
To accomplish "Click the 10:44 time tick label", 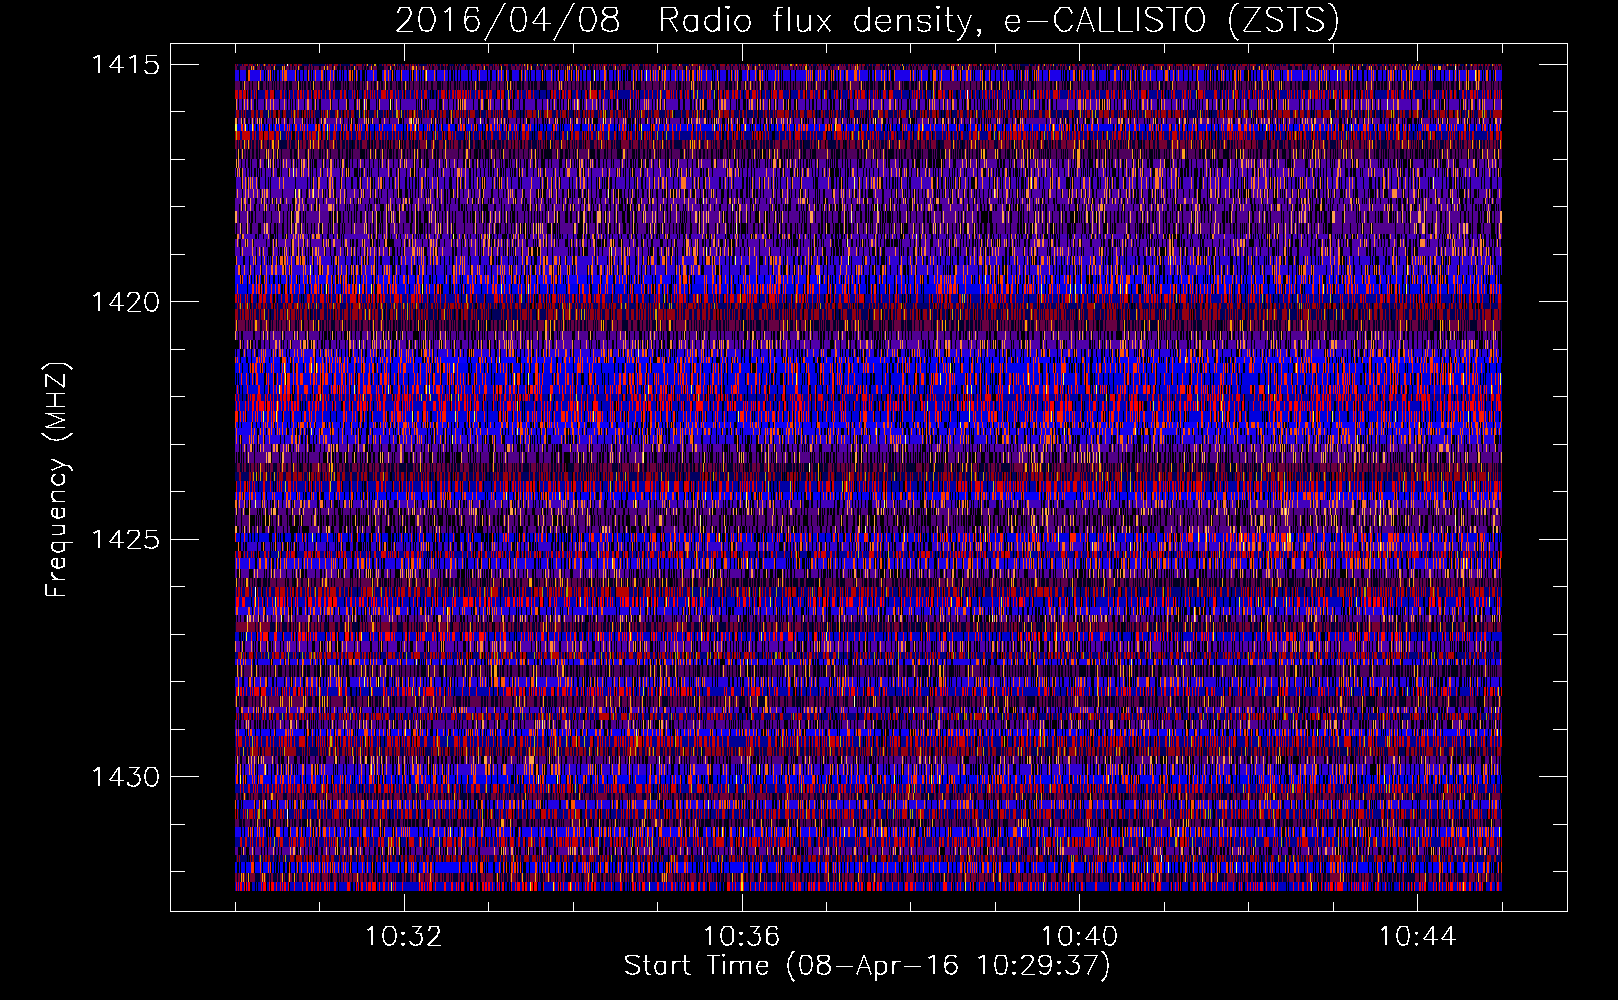I will pos(1418,937).
